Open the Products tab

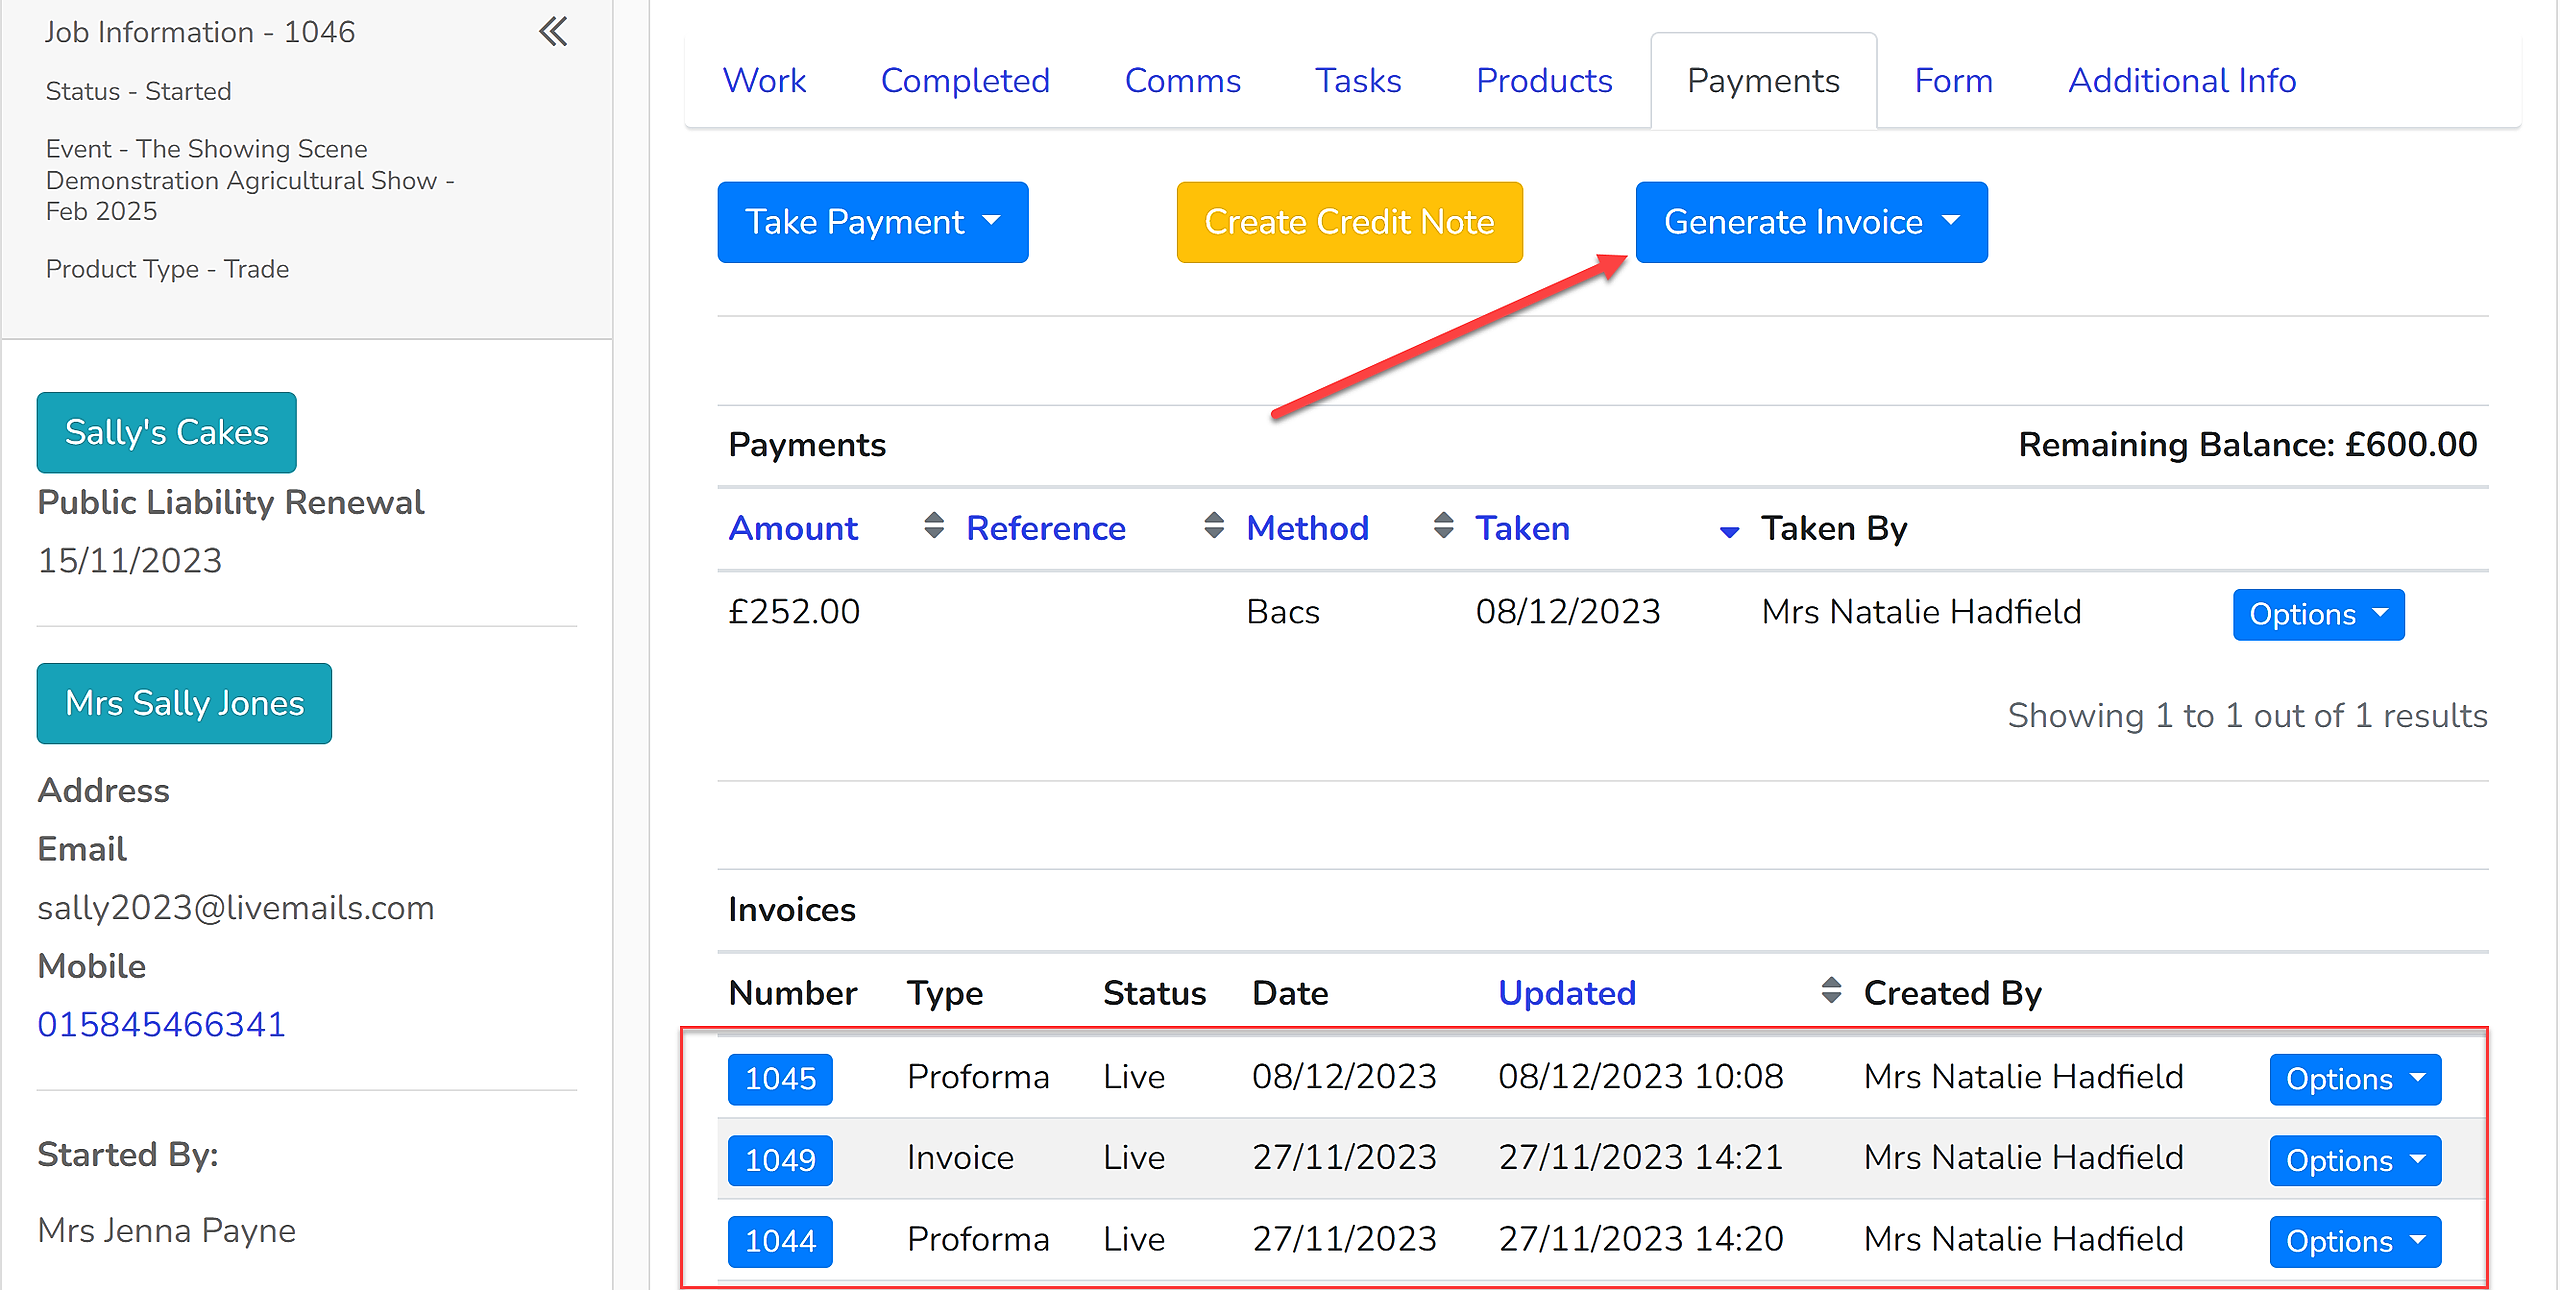[1544, 80]
